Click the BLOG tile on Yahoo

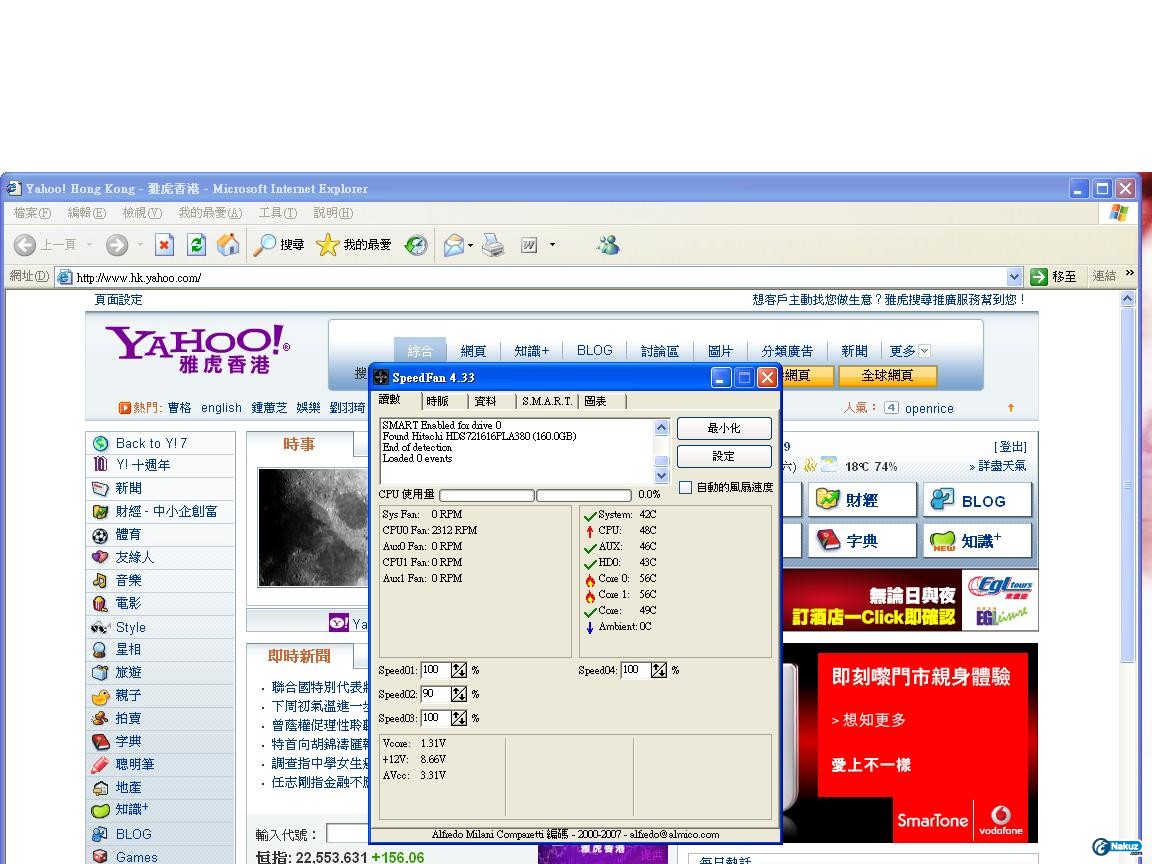click(977, 500)
